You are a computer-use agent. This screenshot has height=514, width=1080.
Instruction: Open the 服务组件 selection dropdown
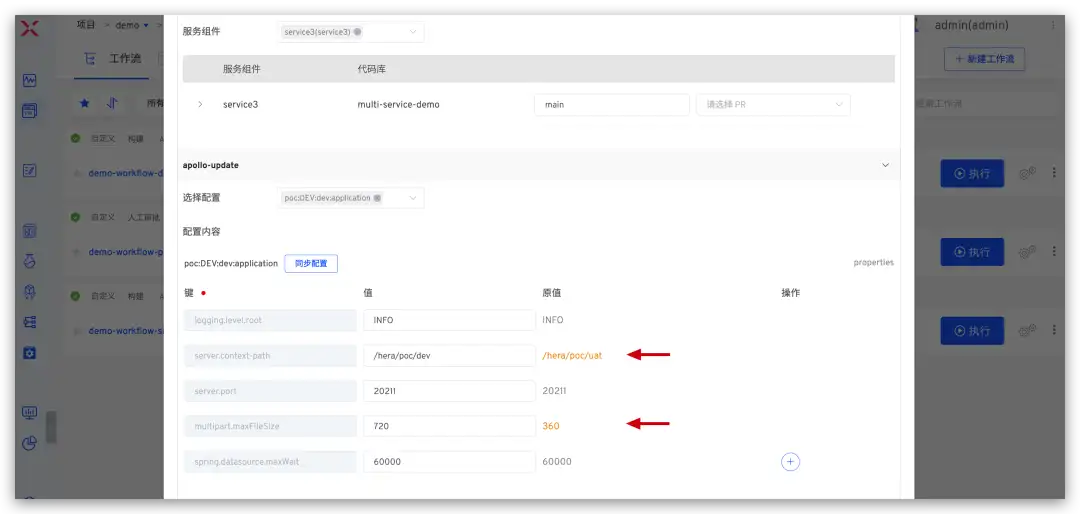click(351, 32)
